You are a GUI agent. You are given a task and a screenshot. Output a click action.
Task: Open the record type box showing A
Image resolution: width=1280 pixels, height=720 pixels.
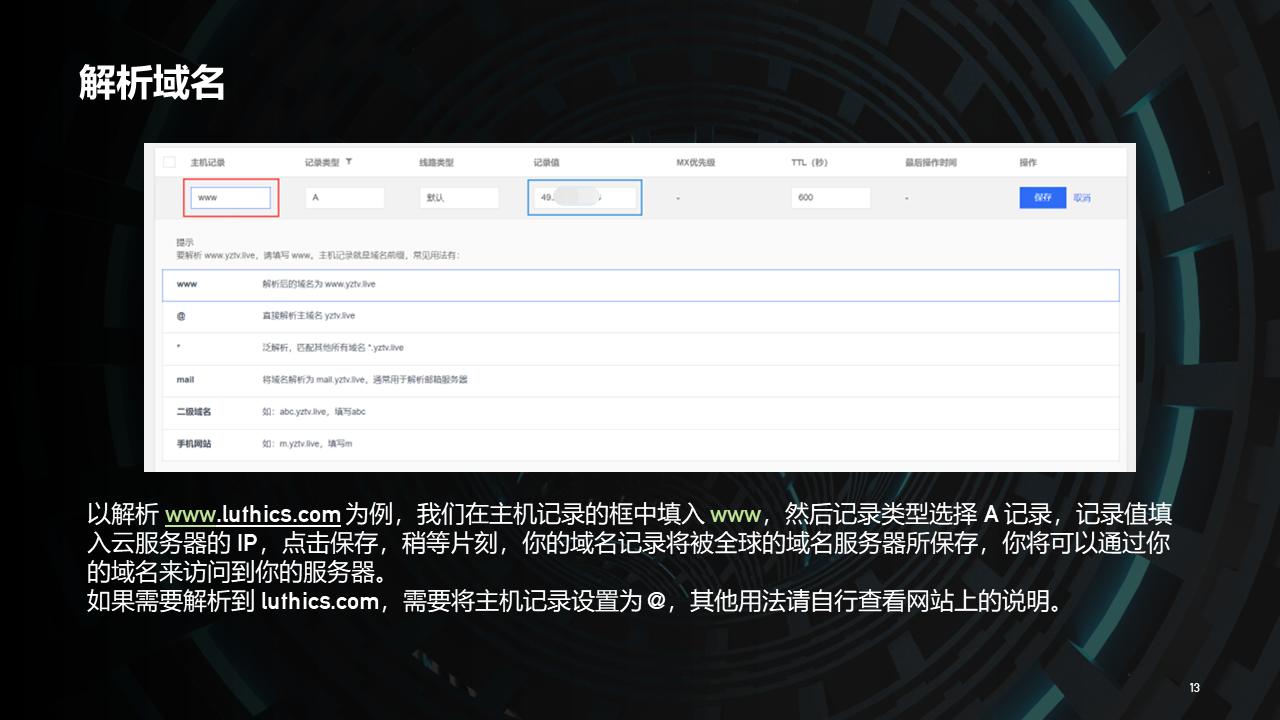[345, 198]
